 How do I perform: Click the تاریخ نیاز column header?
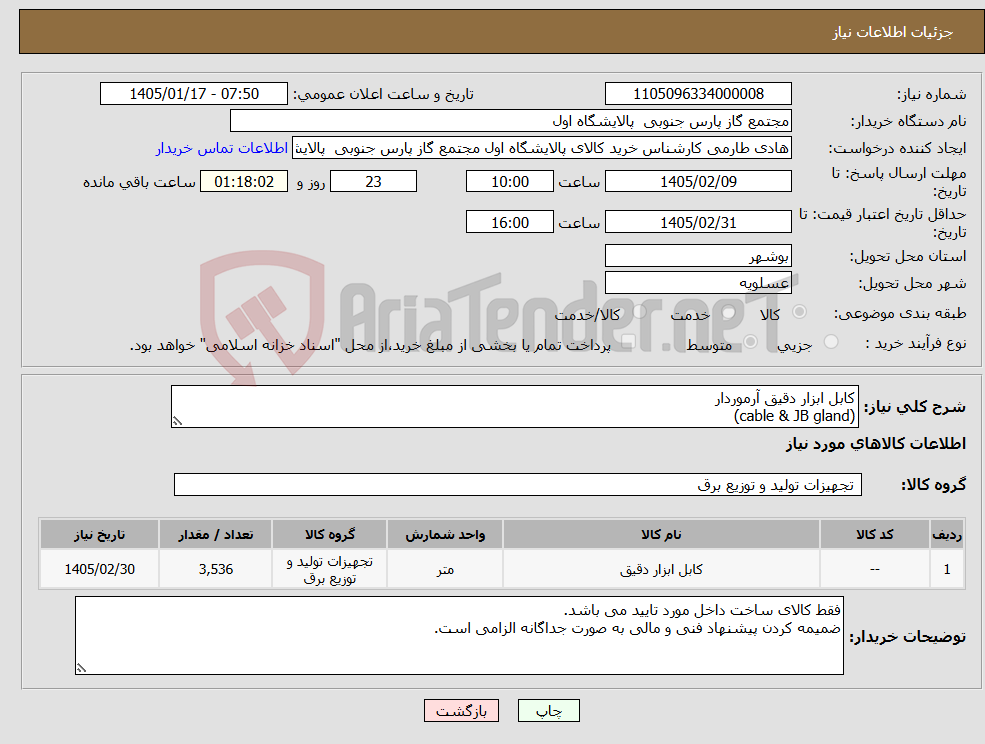tap(99, 535)
